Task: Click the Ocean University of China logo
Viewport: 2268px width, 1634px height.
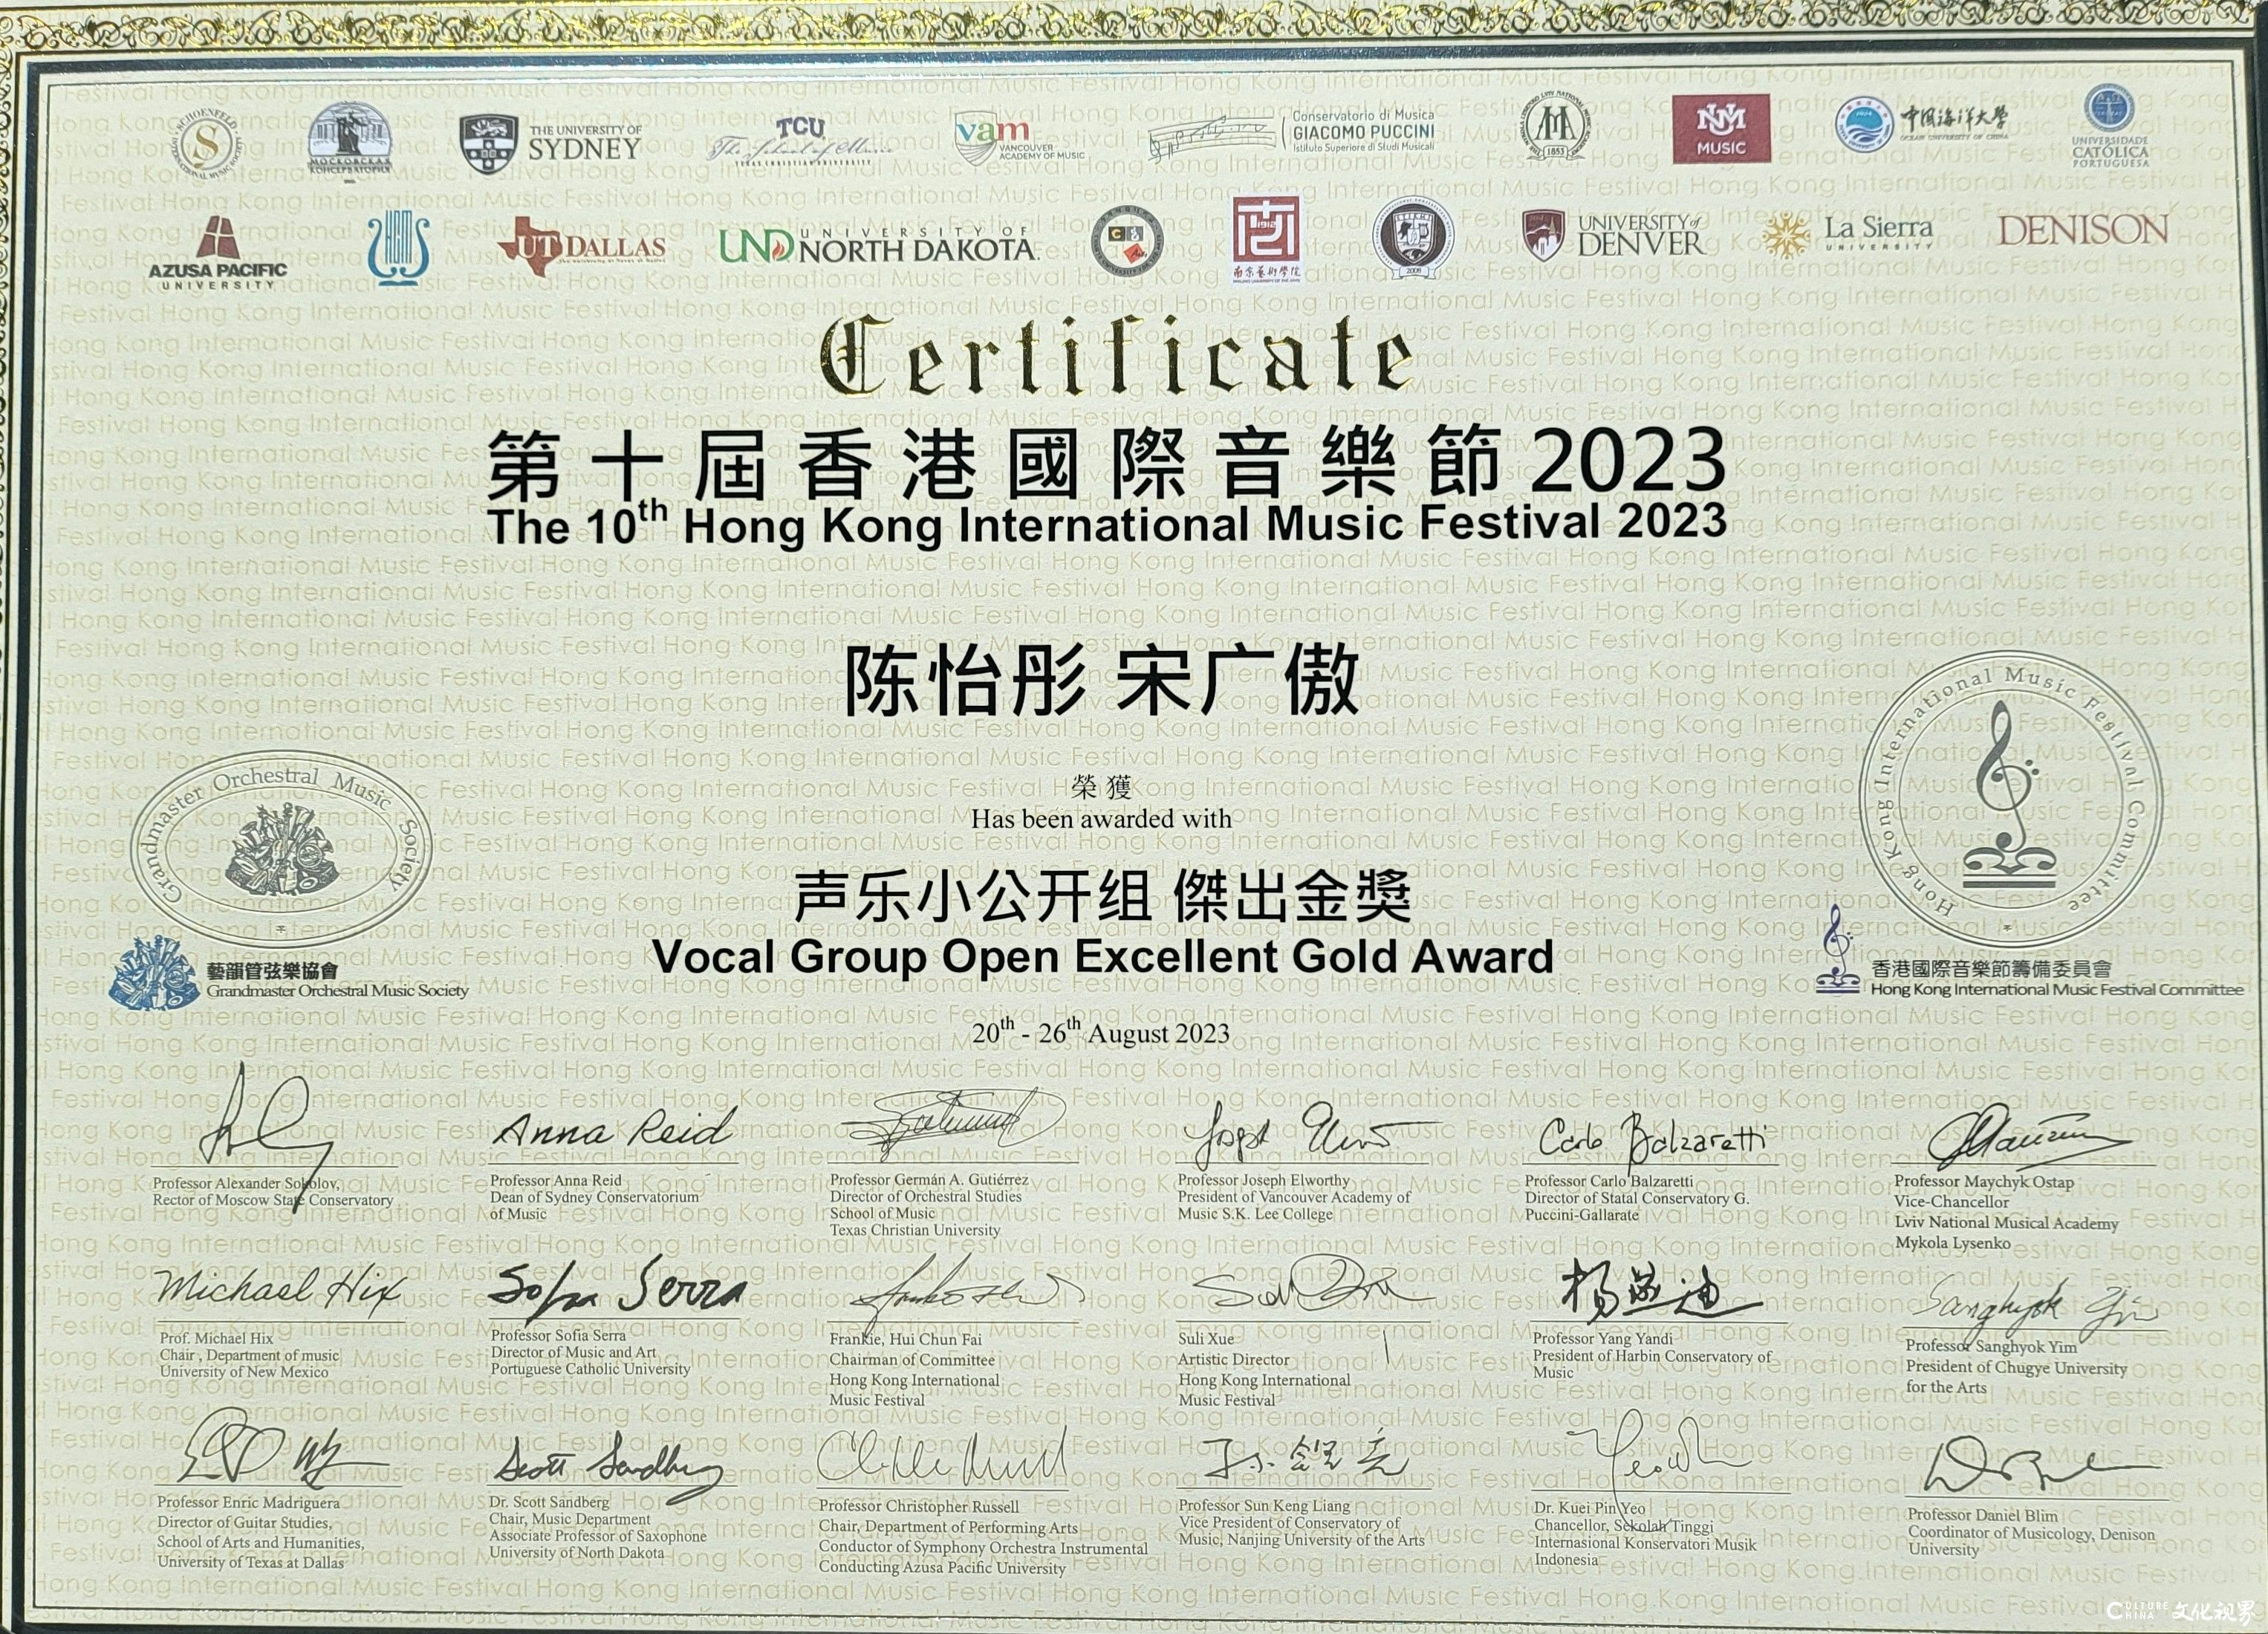Action: (x=1922, y=125)
